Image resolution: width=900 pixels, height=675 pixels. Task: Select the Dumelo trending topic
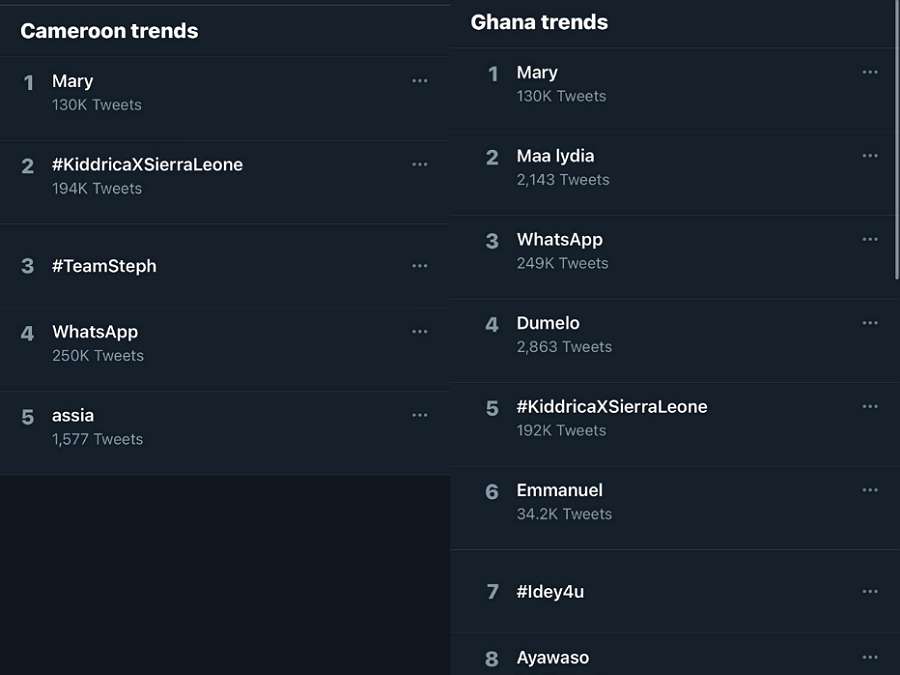click(x=548, y=323)
